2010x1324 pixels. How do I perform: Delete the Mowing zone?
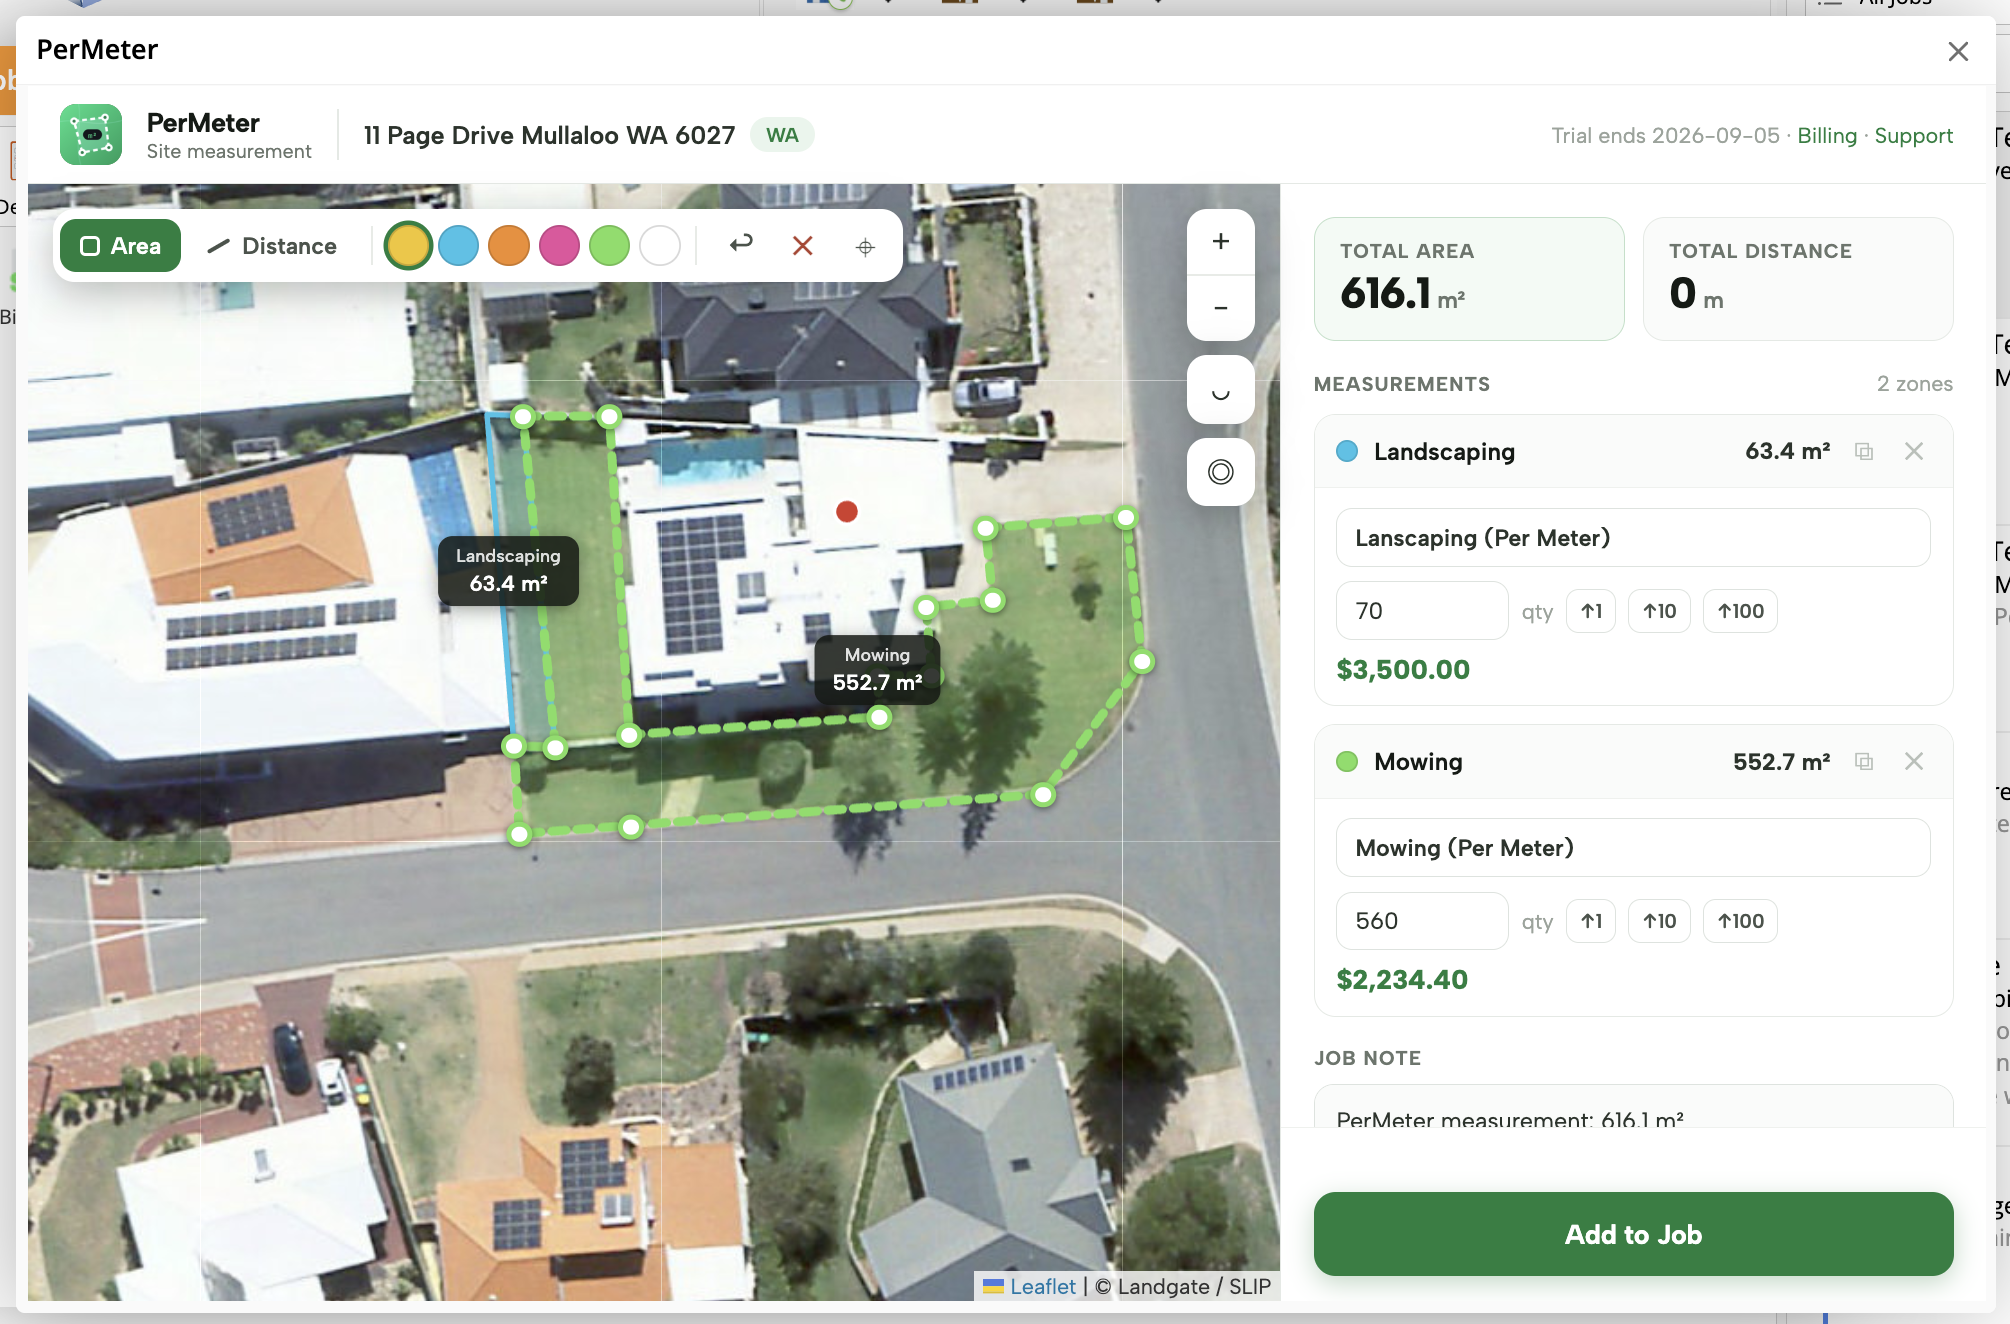coord(1913,762)
